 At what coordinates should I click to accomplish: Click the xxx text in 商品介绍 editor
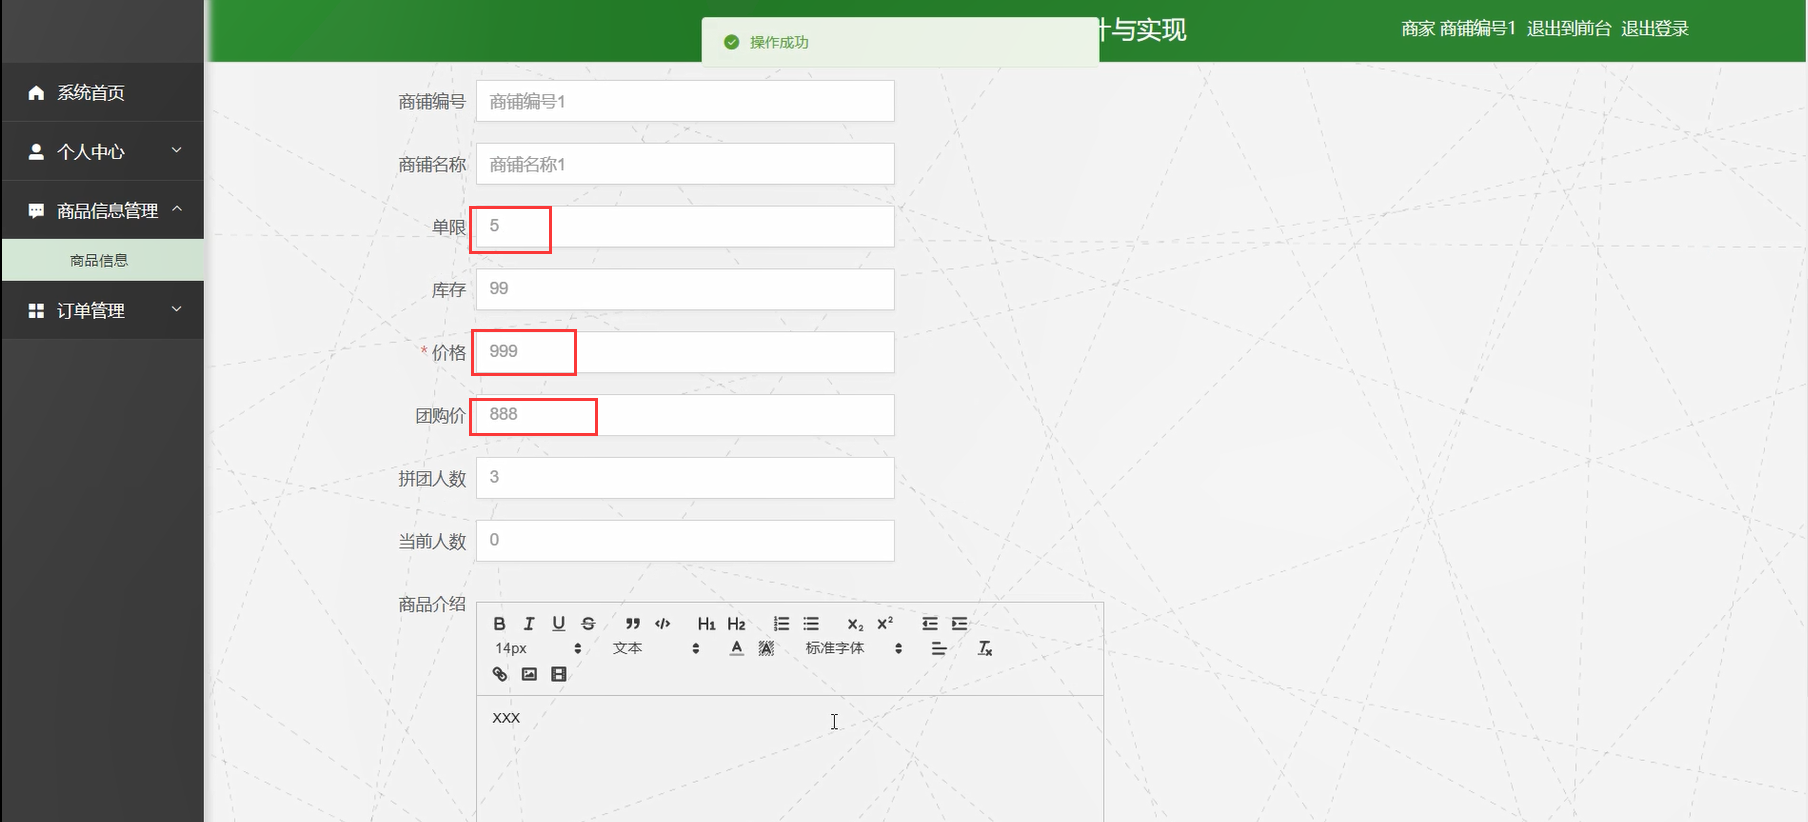click(x=506, y=717)
